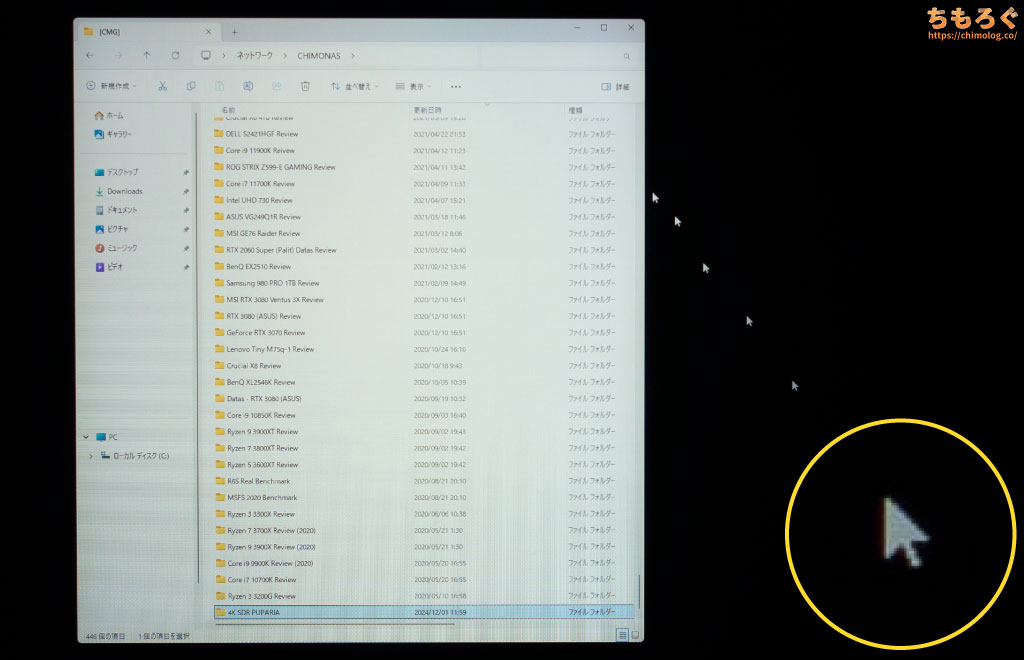Add a new tab with plus

click(x=234, y=32)
